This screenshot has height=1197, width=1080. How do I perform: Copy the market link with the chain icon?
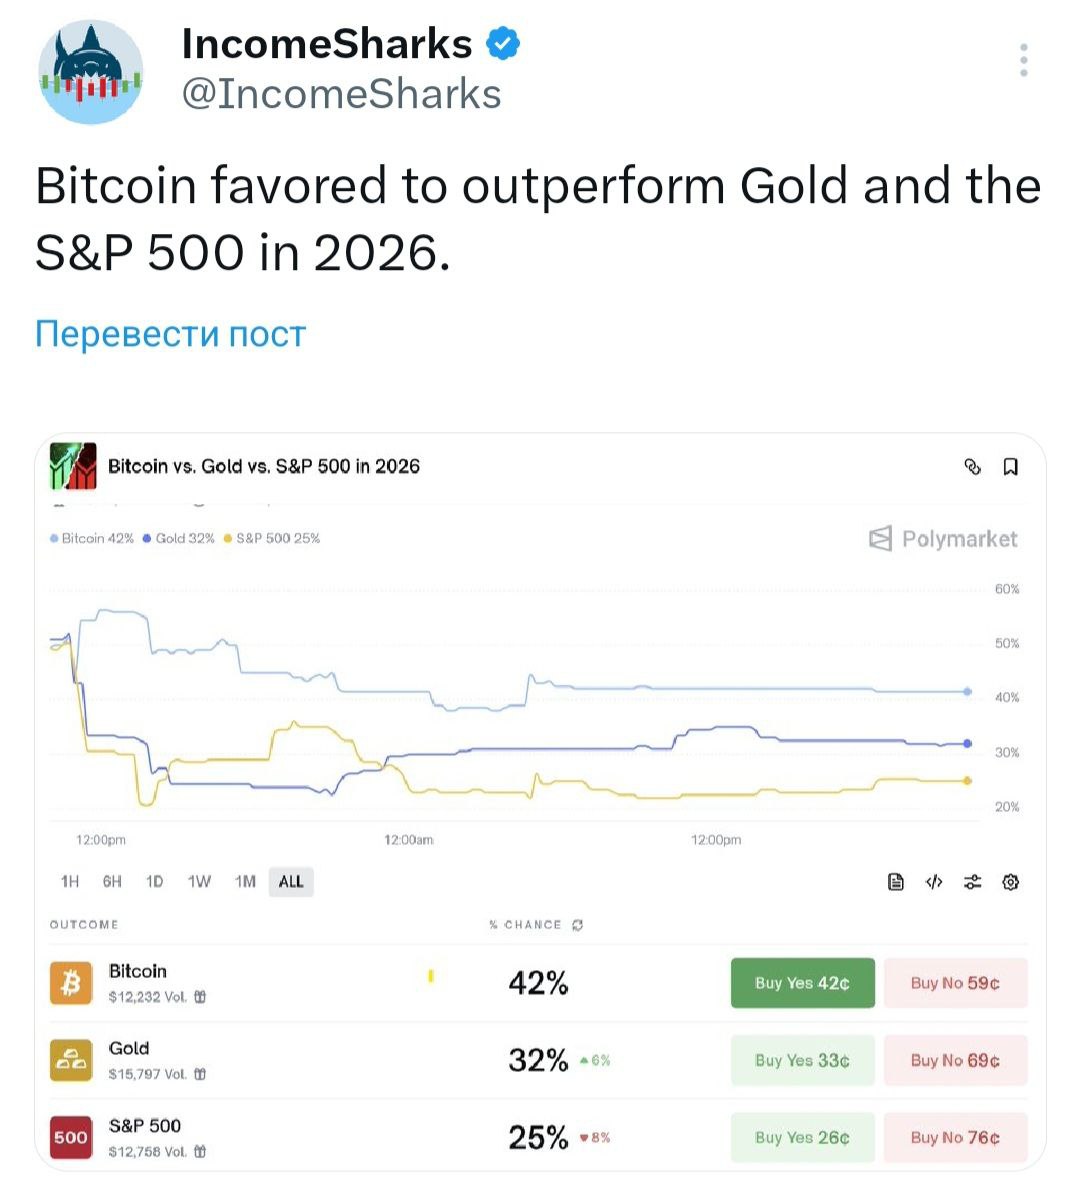point(972,467)
